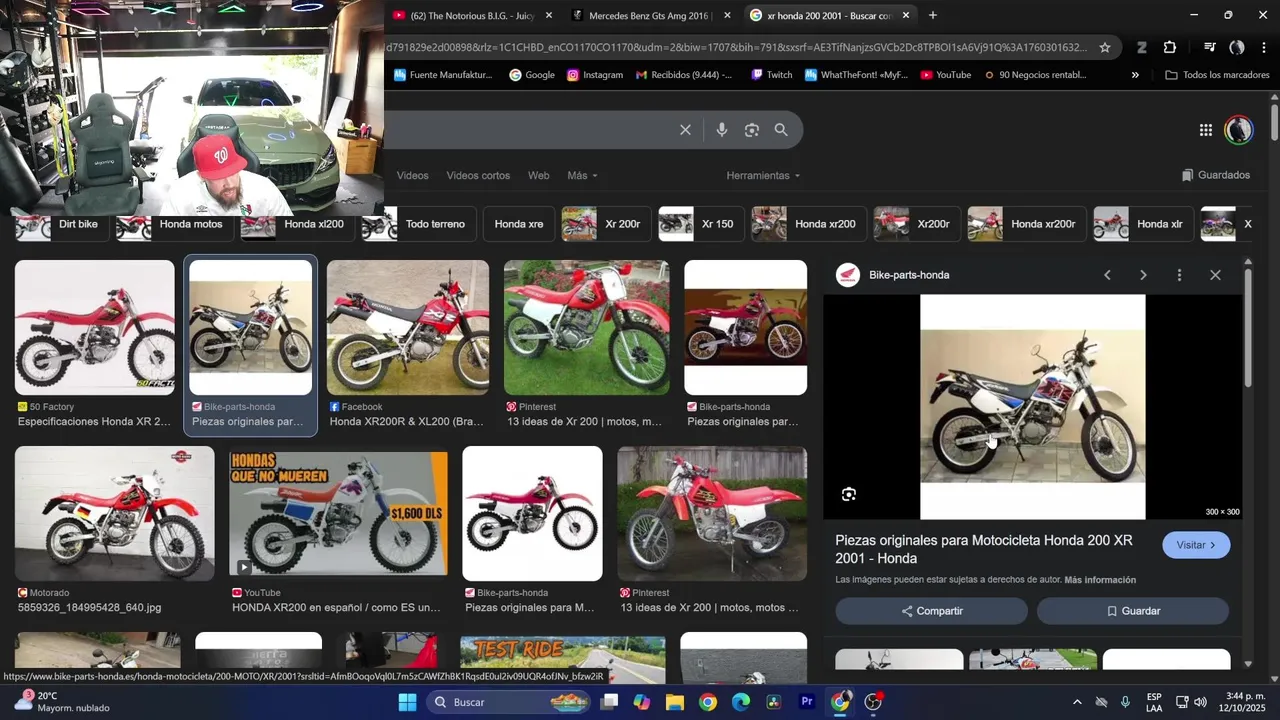Switch to the Videos search tab

click(x=412, y=175)
